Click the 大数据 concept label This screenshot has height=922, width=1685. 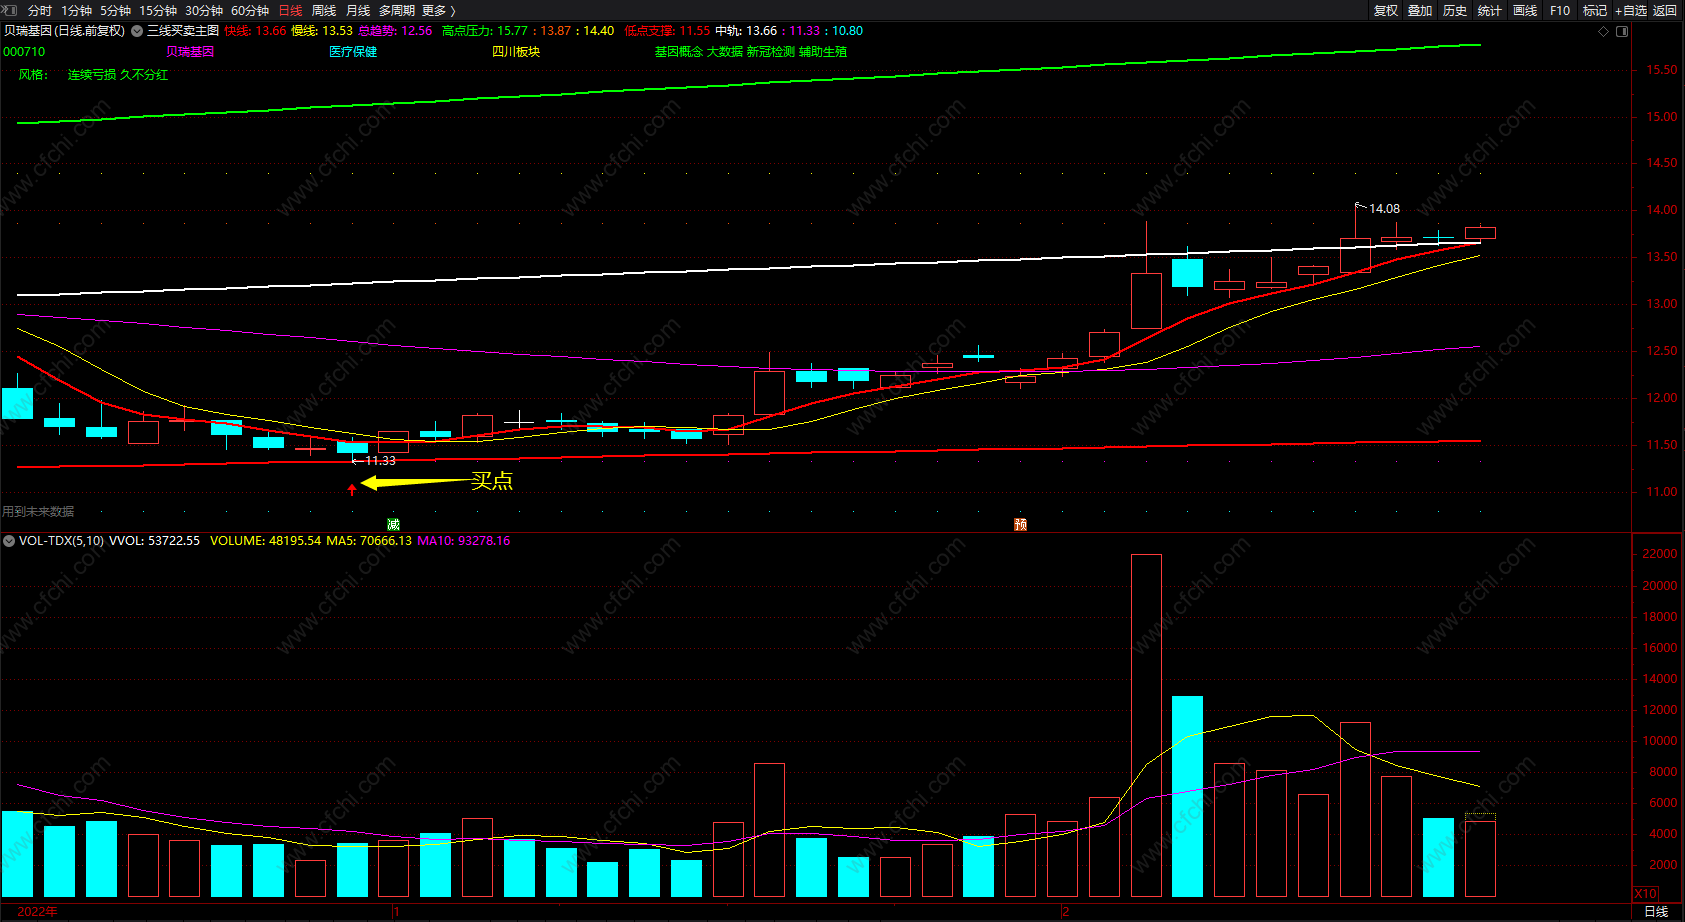[725, 52]
